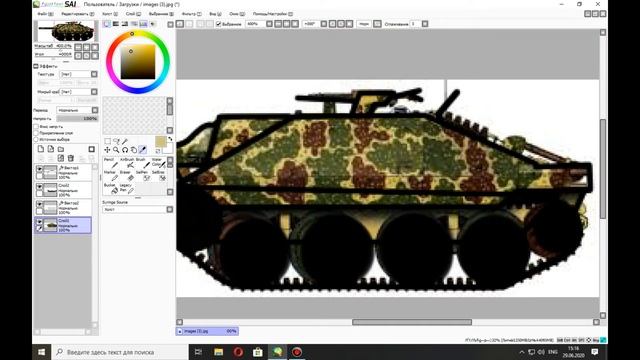Switch to the images (3).jpg document tab
This screenshot has height=360, width=640.
tap(207, 331)
